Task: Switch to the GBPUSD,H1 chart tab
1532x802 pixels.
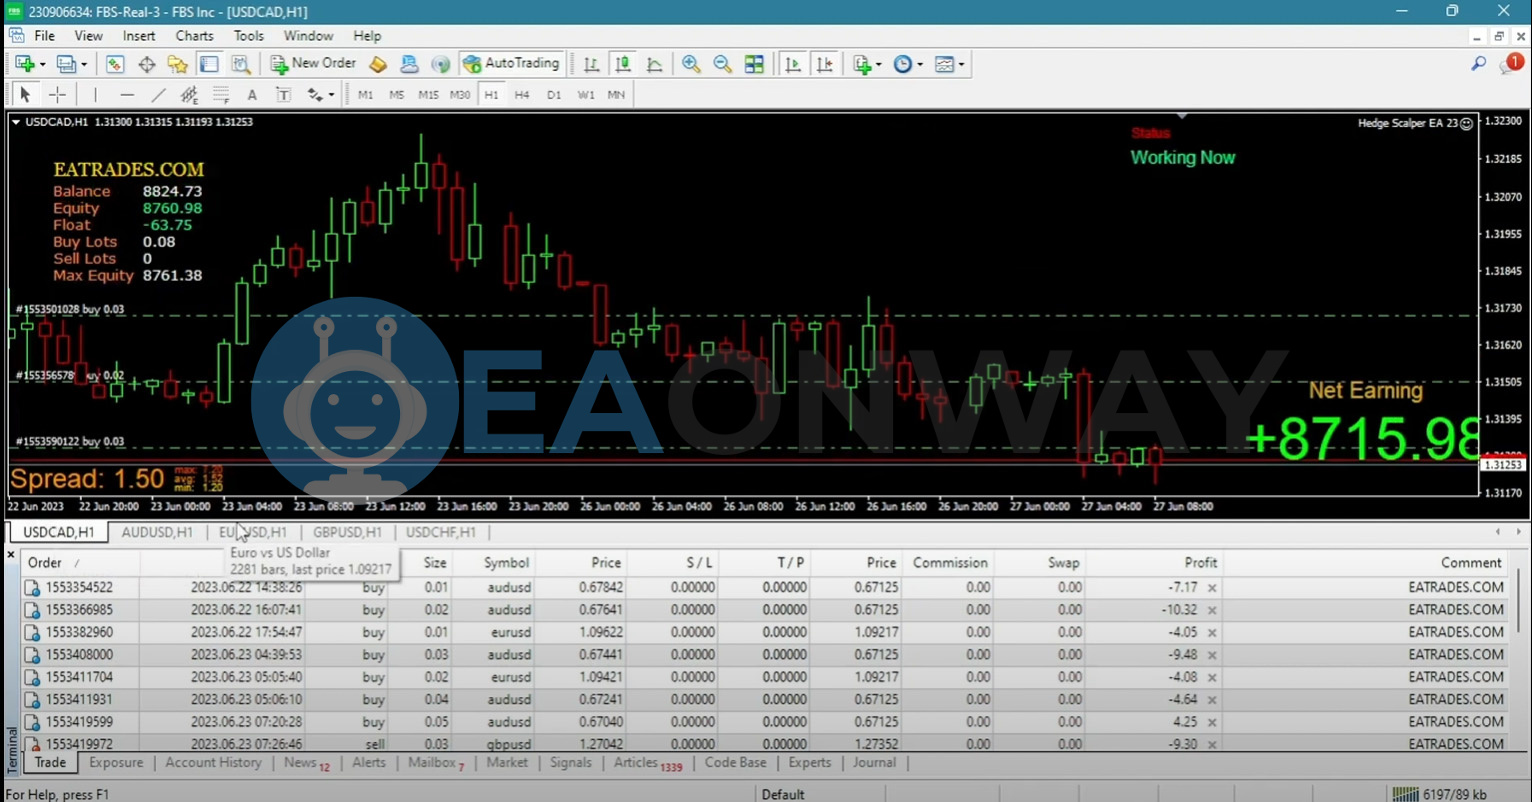Action: tap(347, 532)
